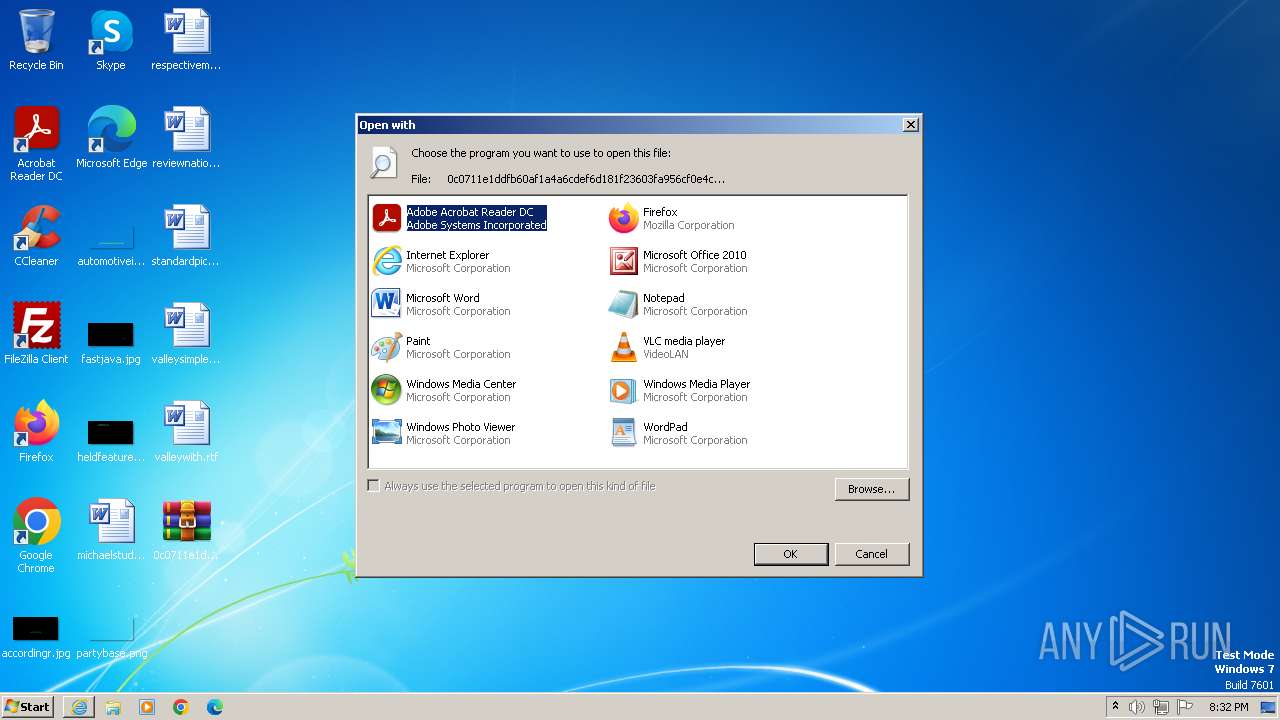1280x720 pixels.
Task: Choose VLC media player entry
Action: tap(667, 347)
